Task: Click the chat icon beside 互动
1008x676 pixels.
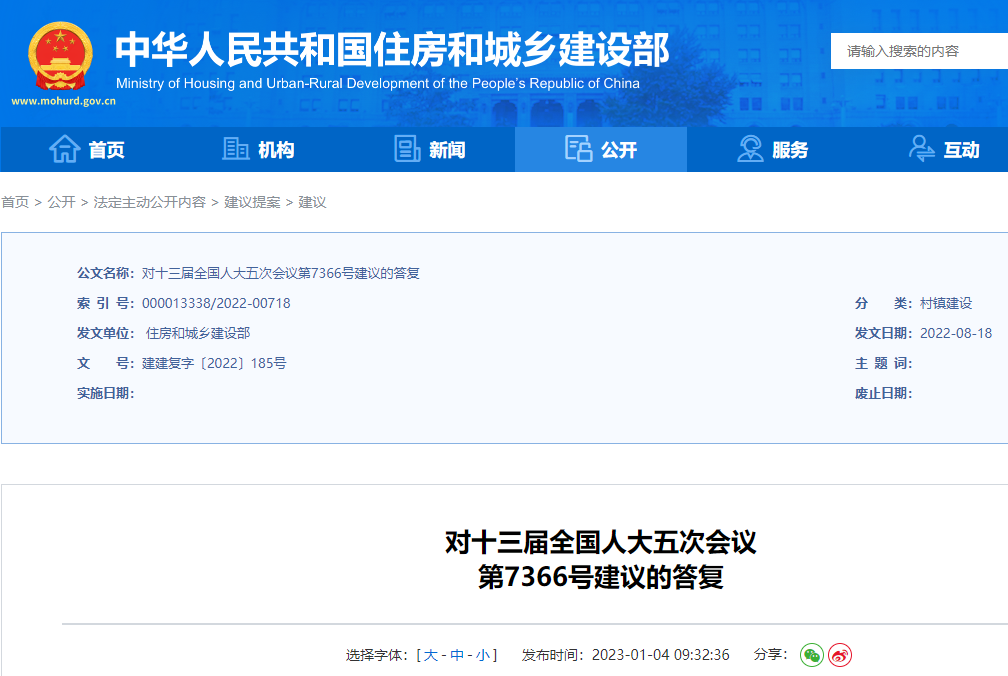Action: click(x=922, y=147)
